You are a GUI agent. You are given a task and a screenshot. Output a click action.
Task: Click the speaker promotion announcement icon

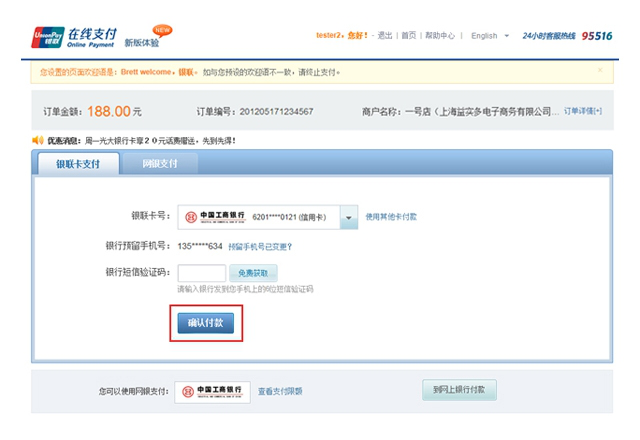[38, 140]
